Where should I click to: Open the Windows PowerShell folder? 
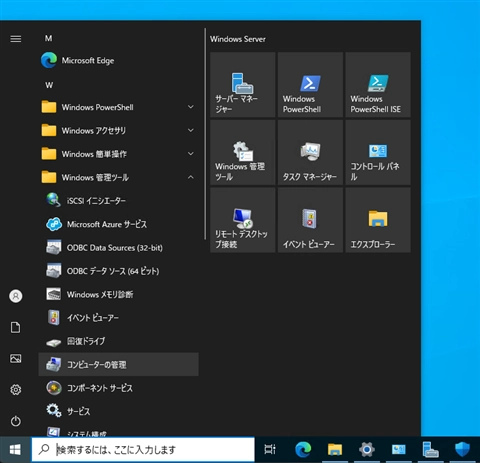pos(119,107)
